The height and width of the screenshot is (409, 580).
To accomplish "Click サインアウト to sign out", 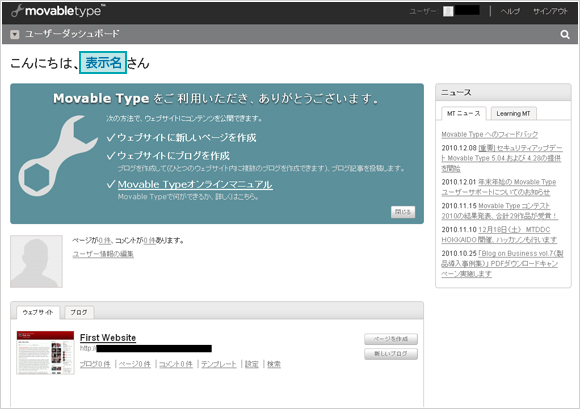I will point(550,11).
